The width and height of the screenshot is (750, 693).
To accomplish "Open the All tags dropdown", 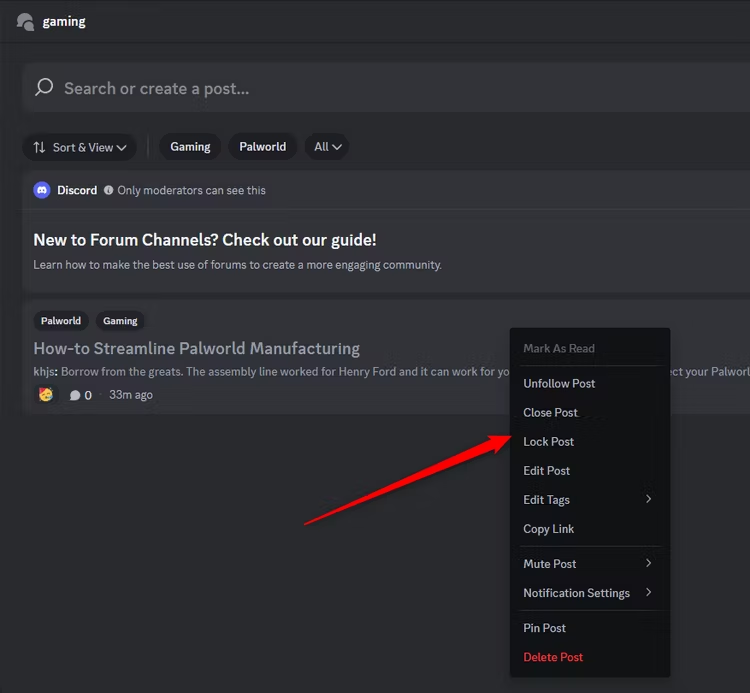I will (x=327, y=147).
